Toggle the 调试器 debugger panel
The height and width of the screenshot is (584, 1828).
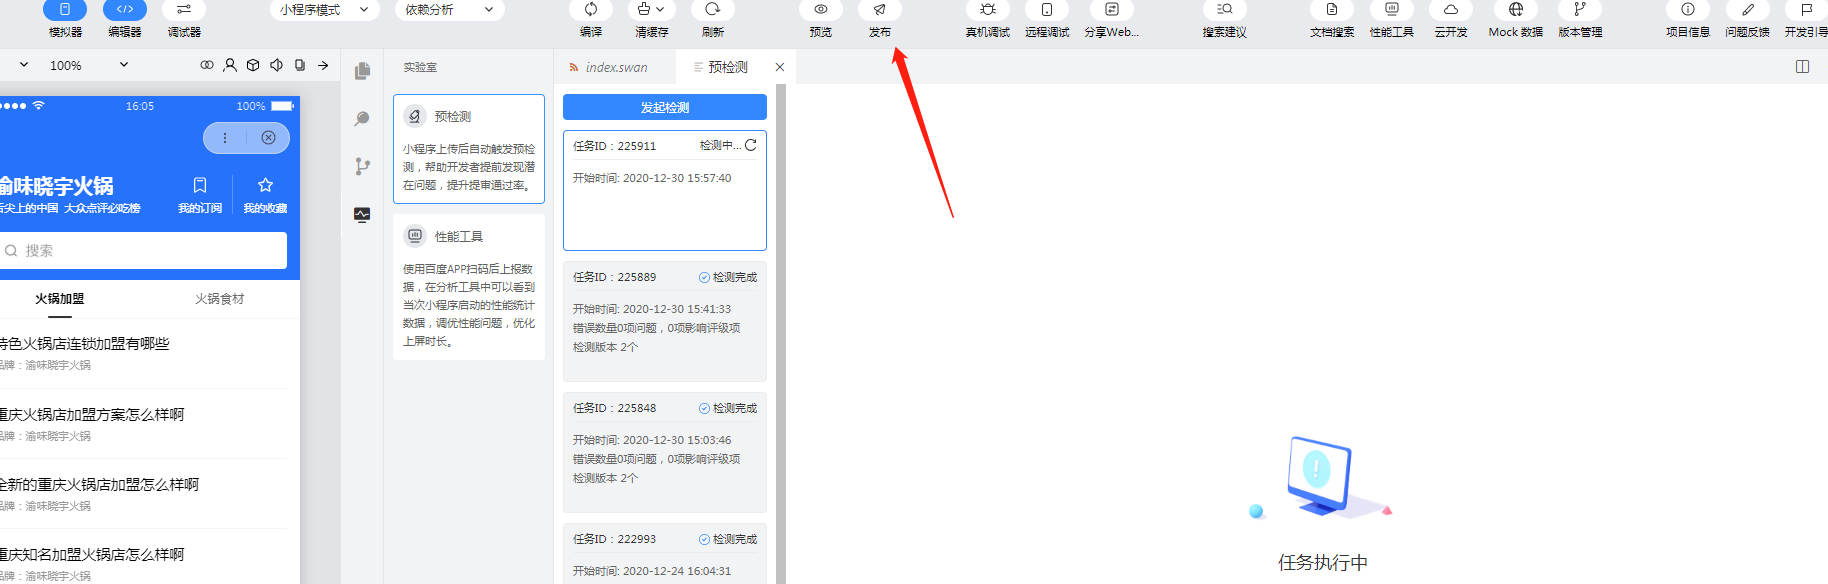[184, 10]
